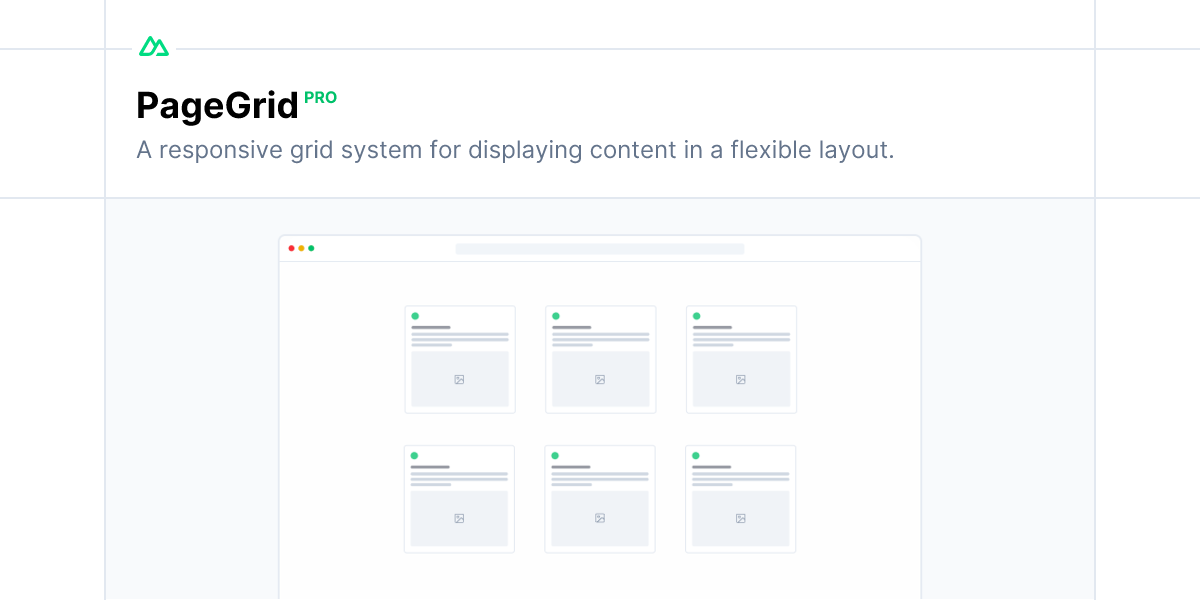
Task: Click image placeholder icon in bottom-middle card
Action: [x=600, y=518]
